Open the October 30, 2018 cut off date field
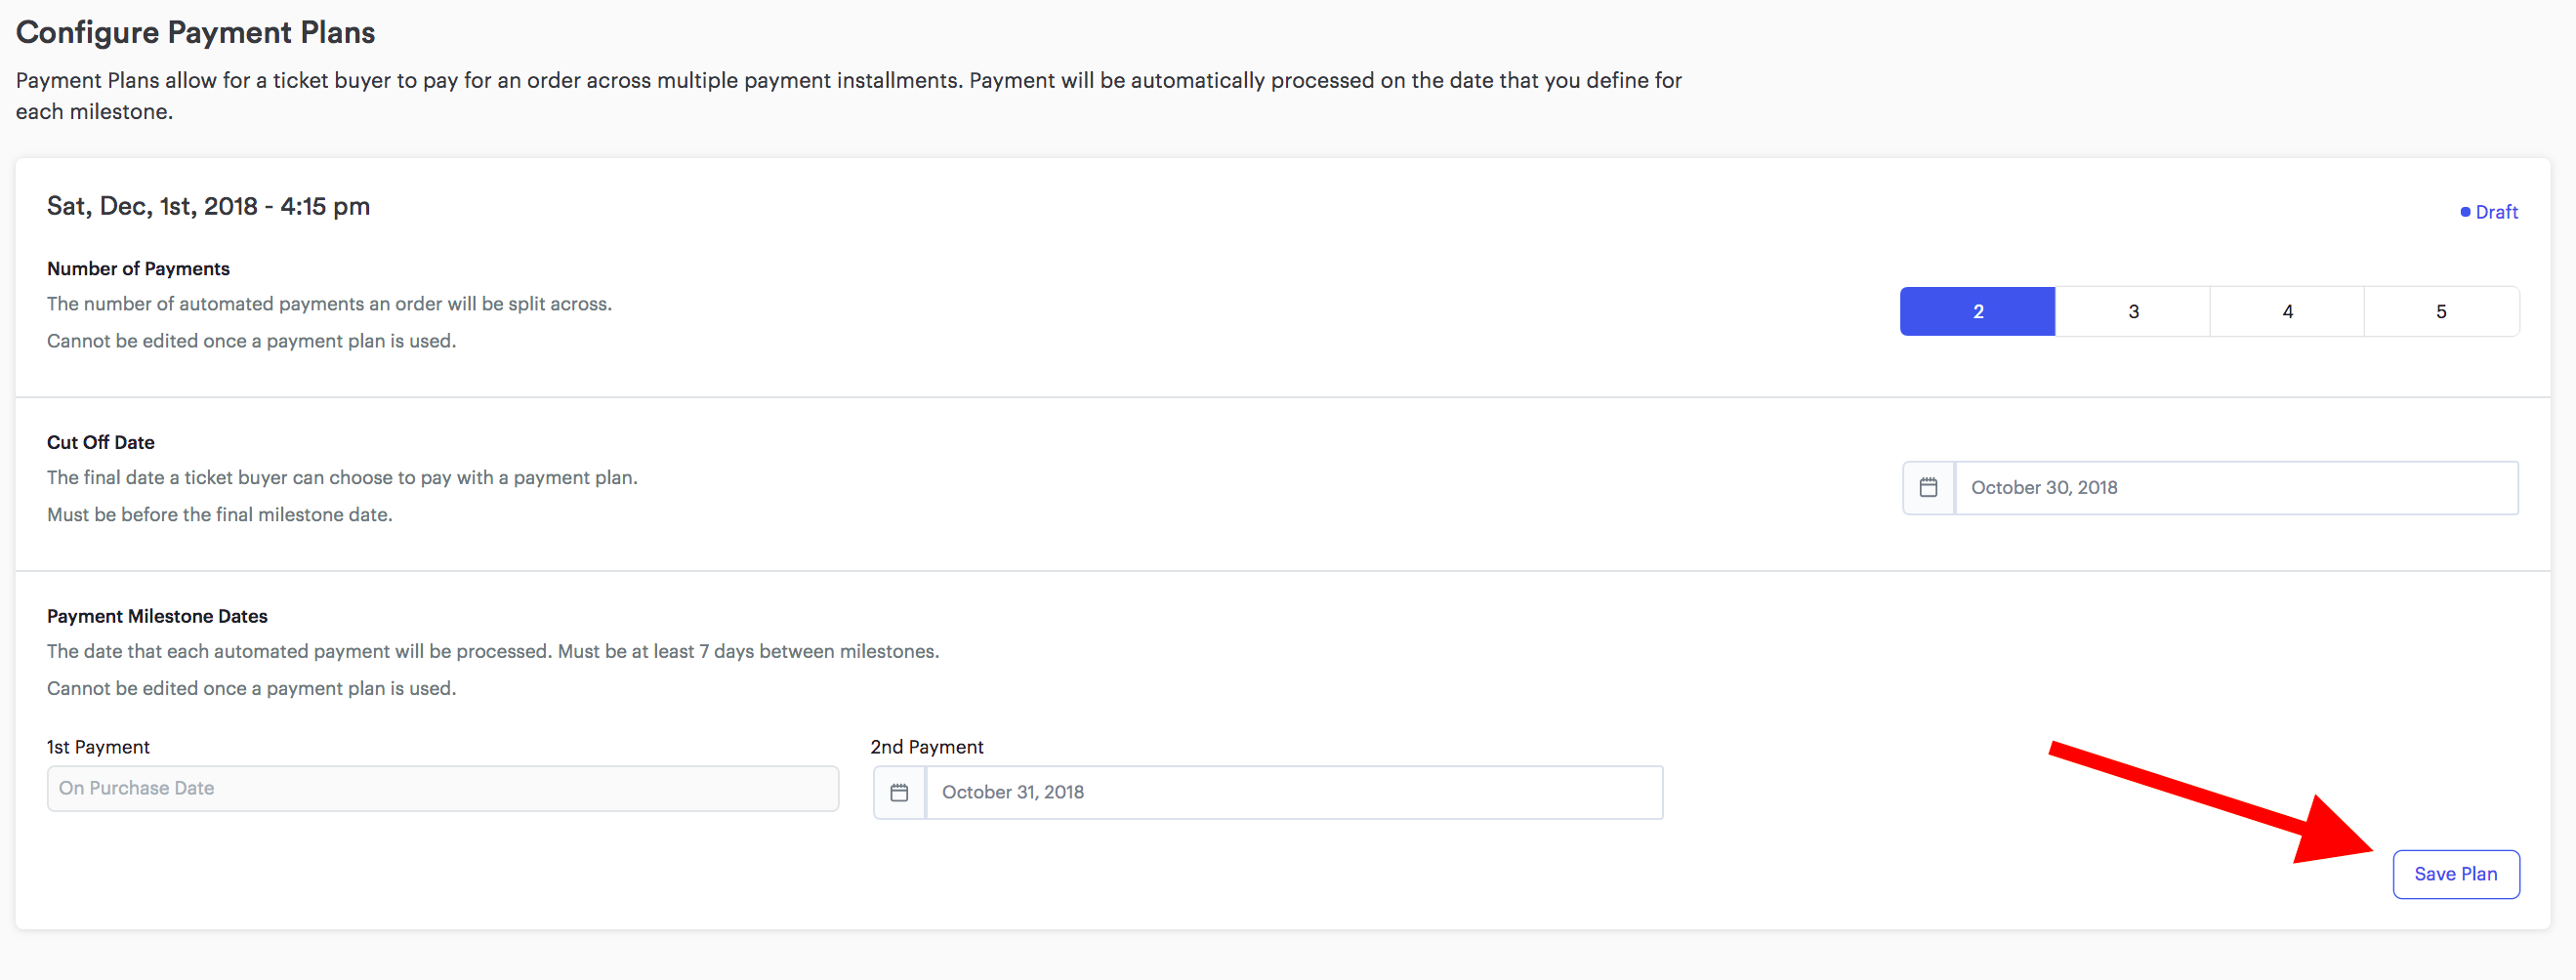This screenshot has height=980, width=2576. 2236,488
